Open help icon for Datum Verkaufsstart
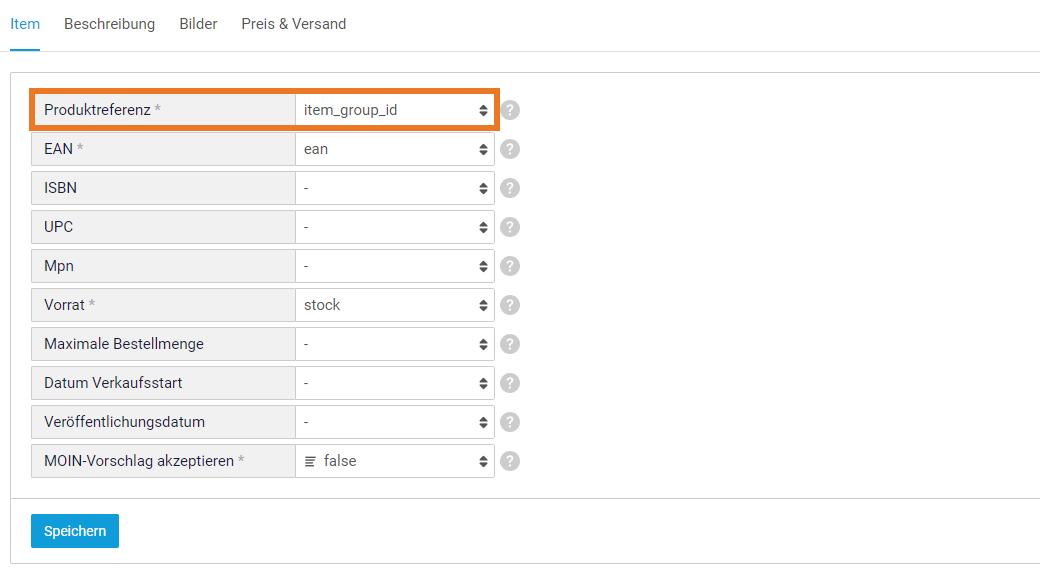The height and width of the screenshot is (573, 1040). (509, 383)
